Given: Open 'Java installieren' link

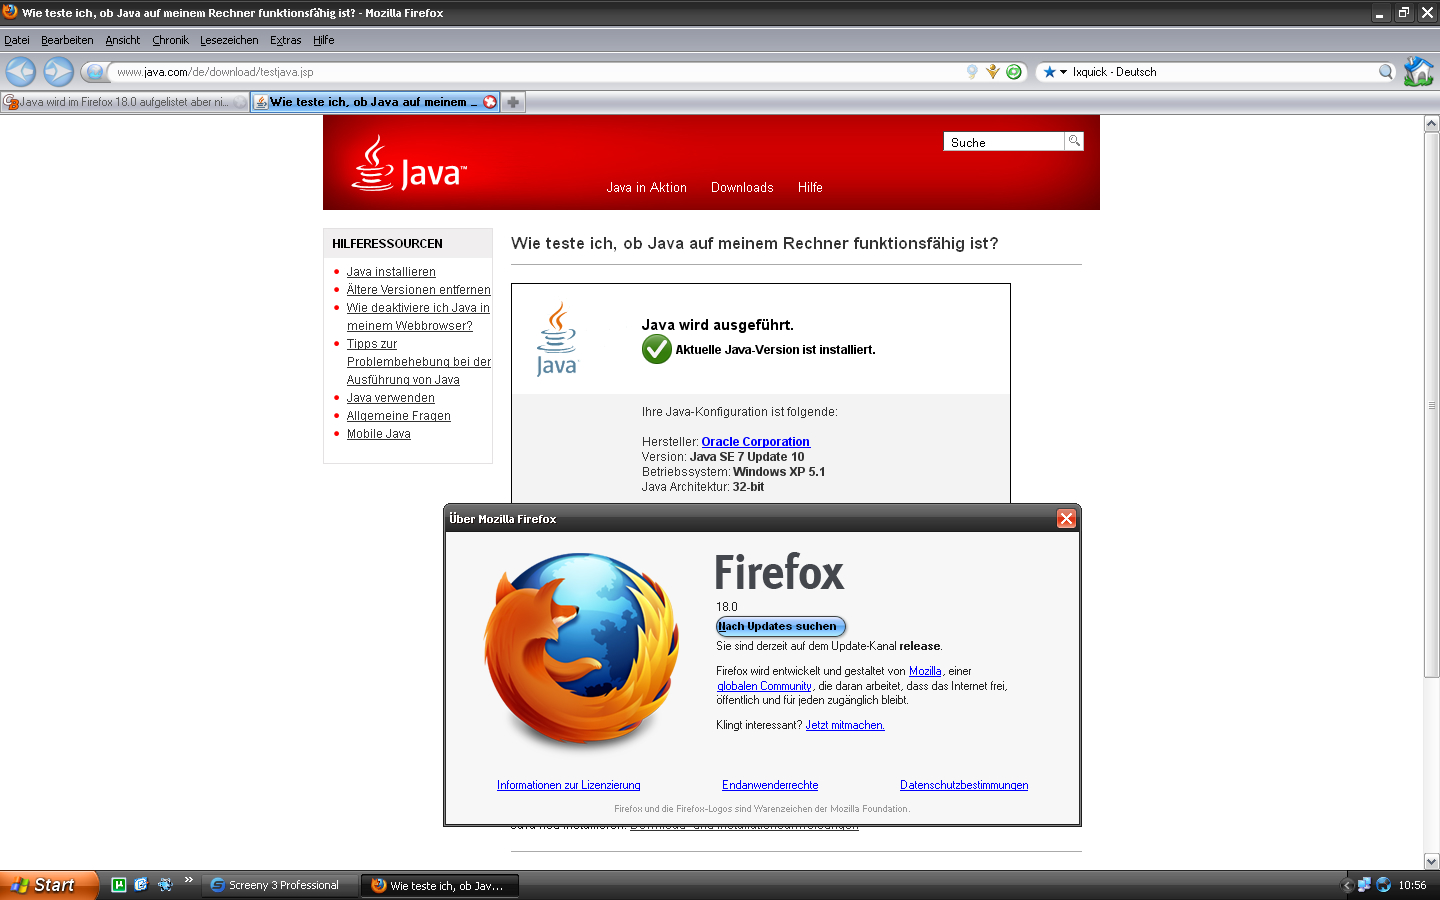Looking at the screenshot, I should (391, 272).
